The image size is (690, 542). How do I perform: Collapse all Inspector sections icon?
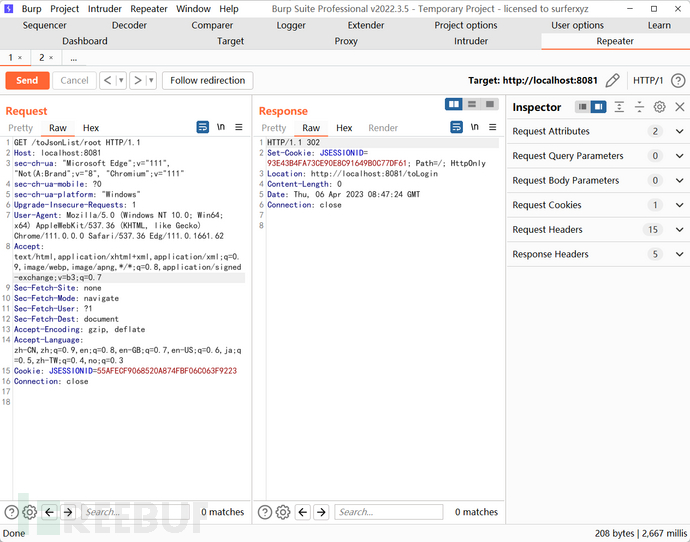(639, 107)
